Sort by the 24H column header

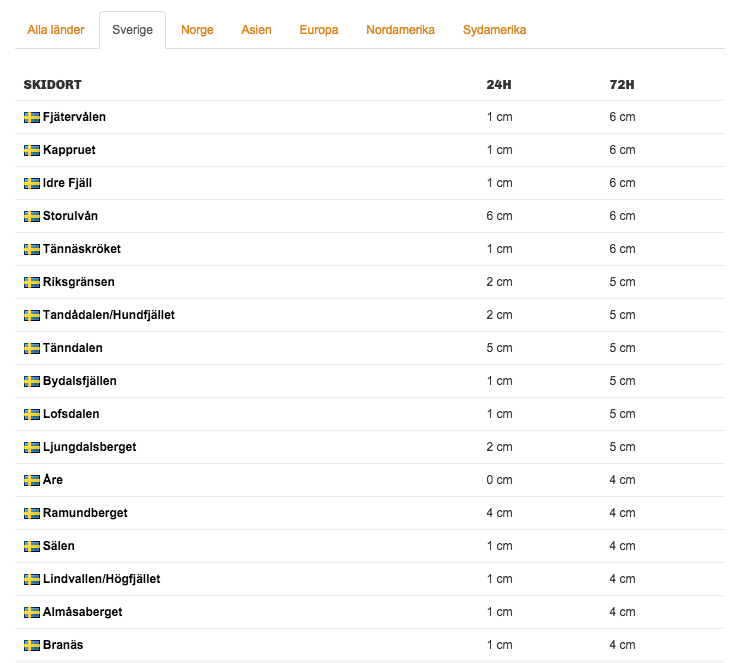[x=499, y=85]
